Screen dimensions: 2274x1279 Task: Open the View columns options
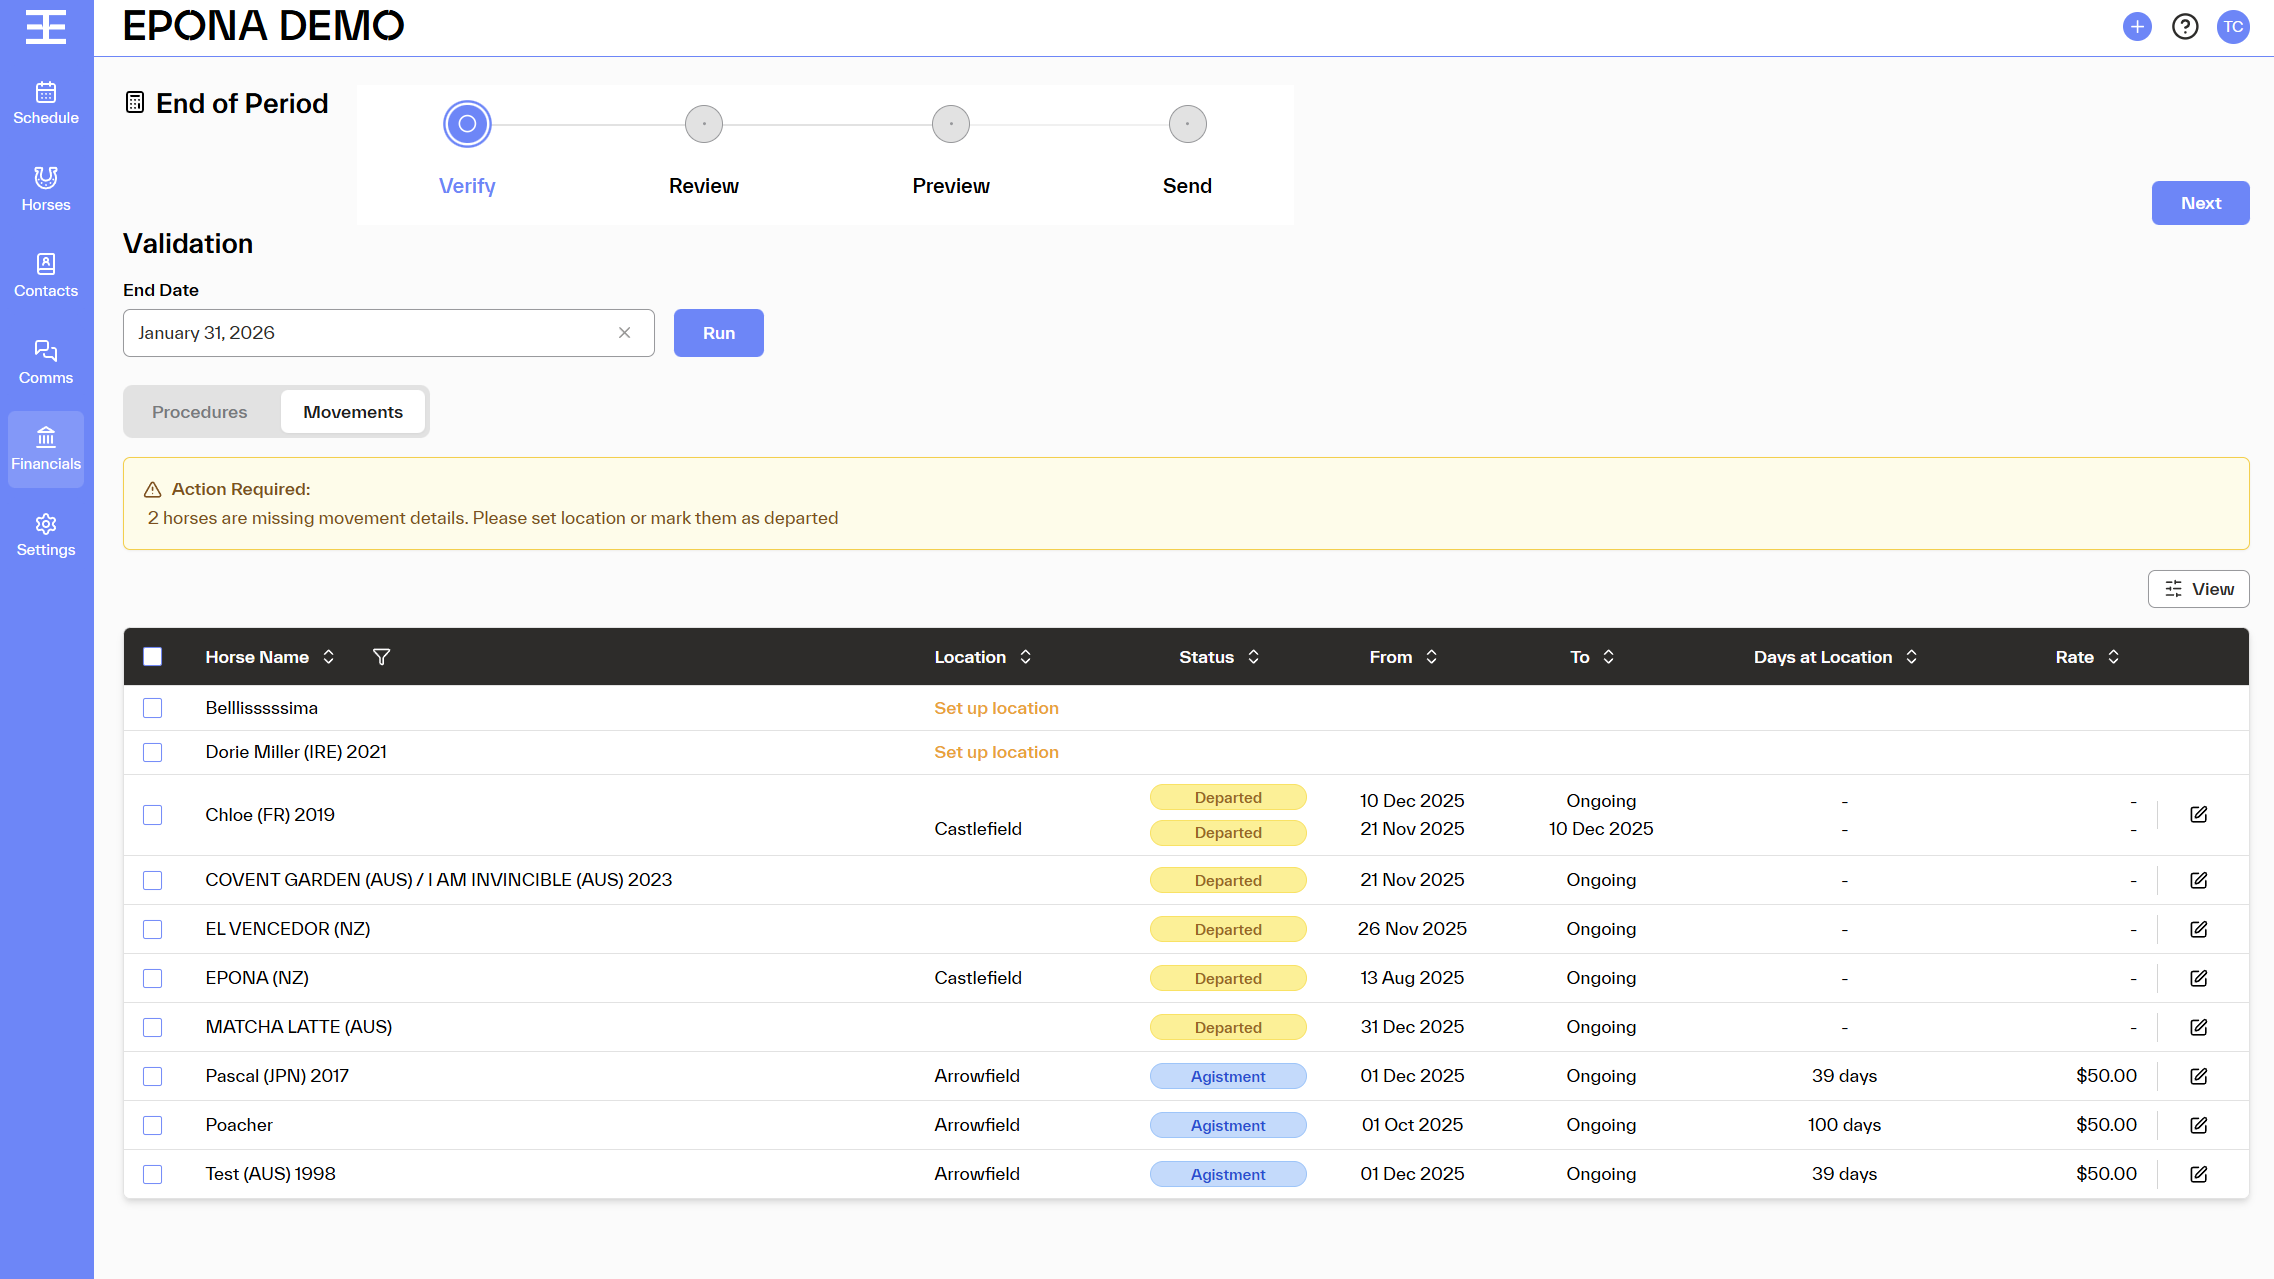[2198, 589]
